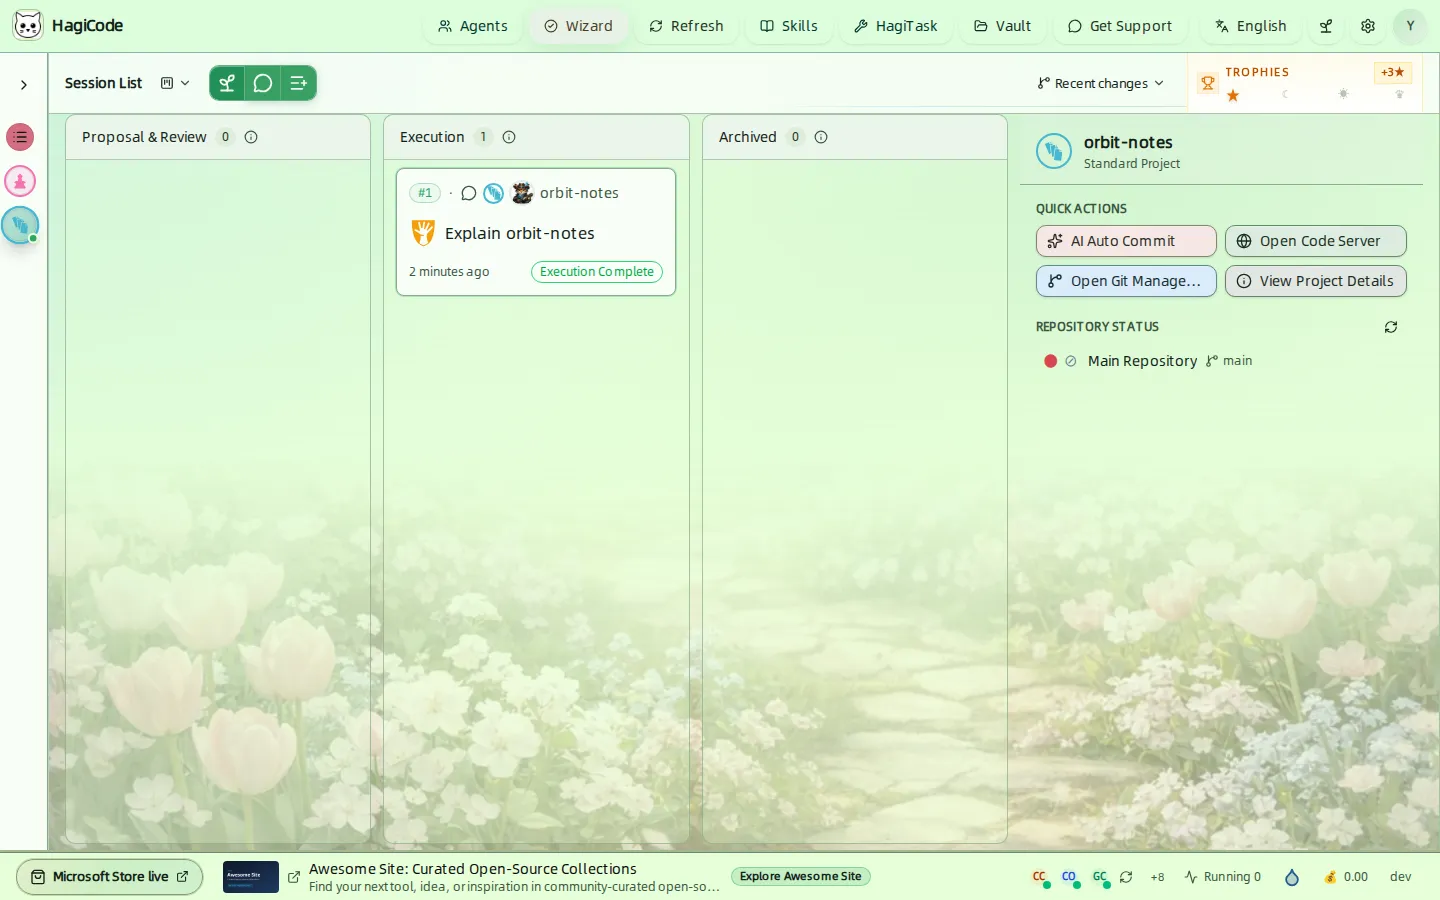The width and height of the screenshot is (1440, 900).
Task: Click the green sprout new-proposal button
Action: (227, 83)
